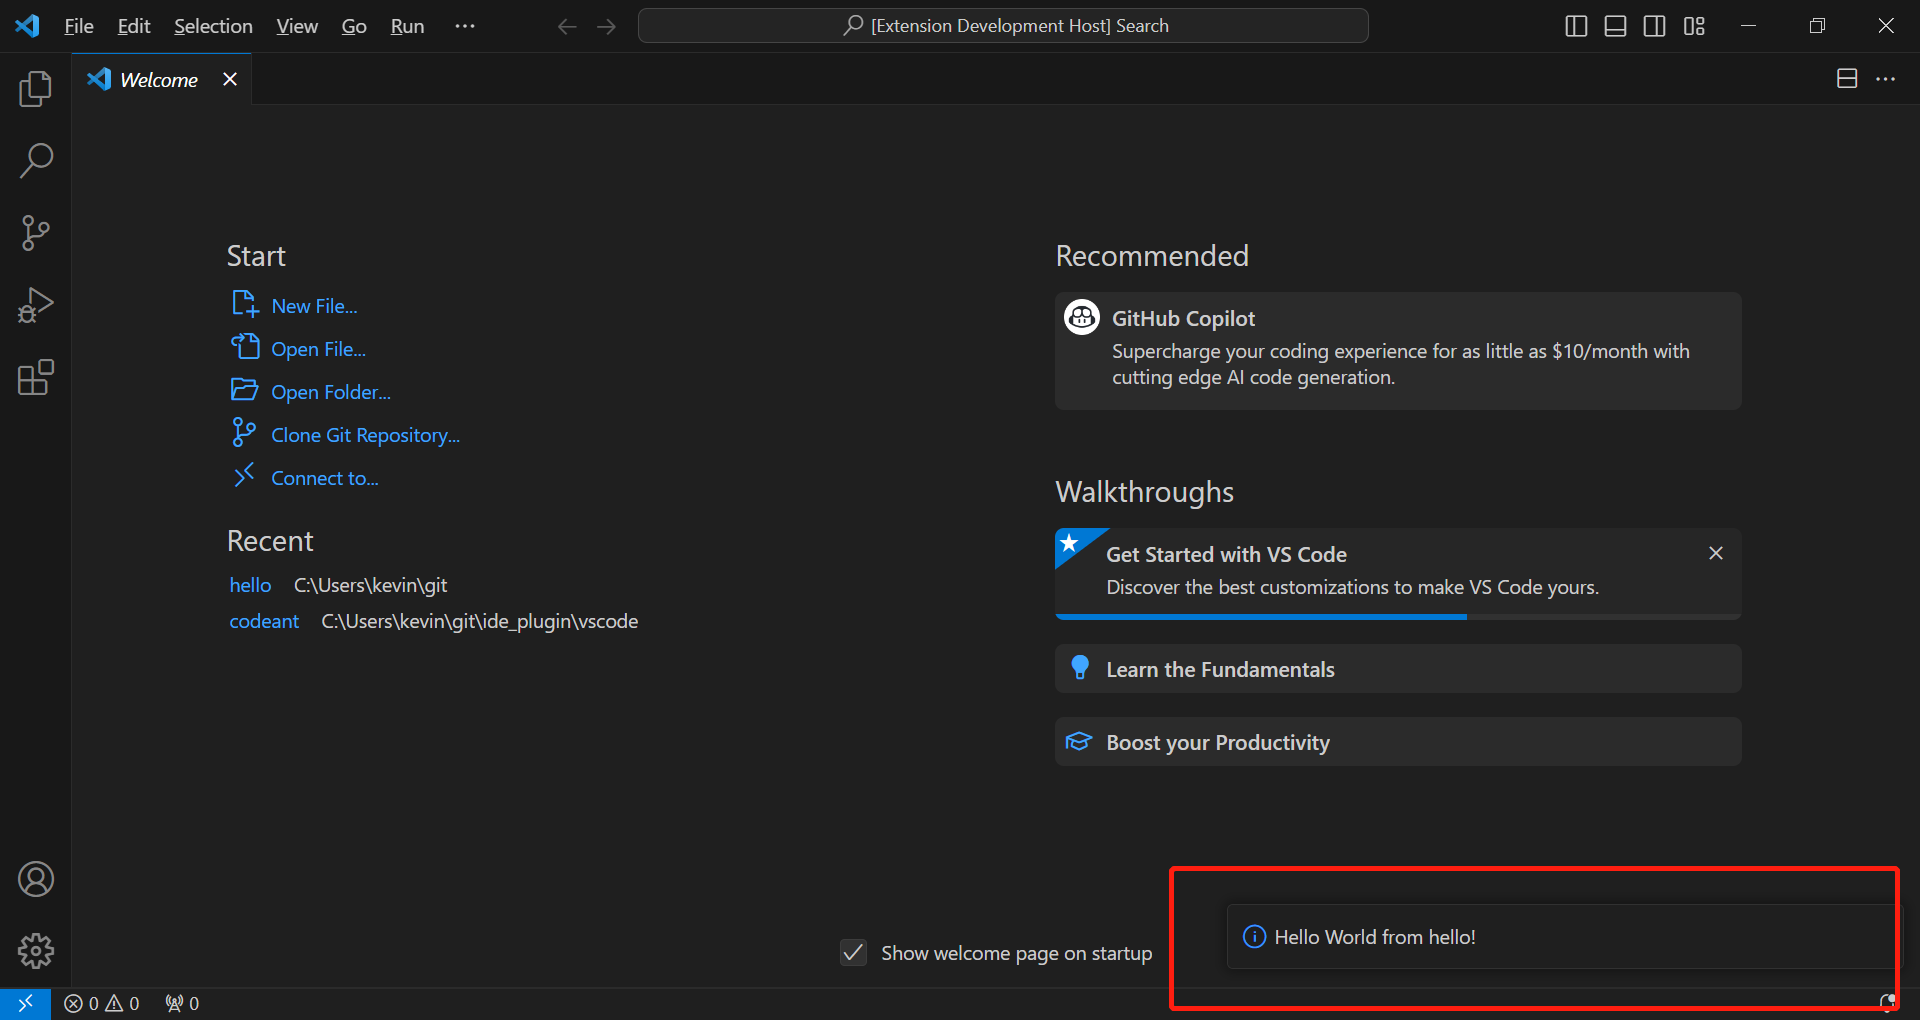Click Clone Git Repository... link

tap(345, 434)
